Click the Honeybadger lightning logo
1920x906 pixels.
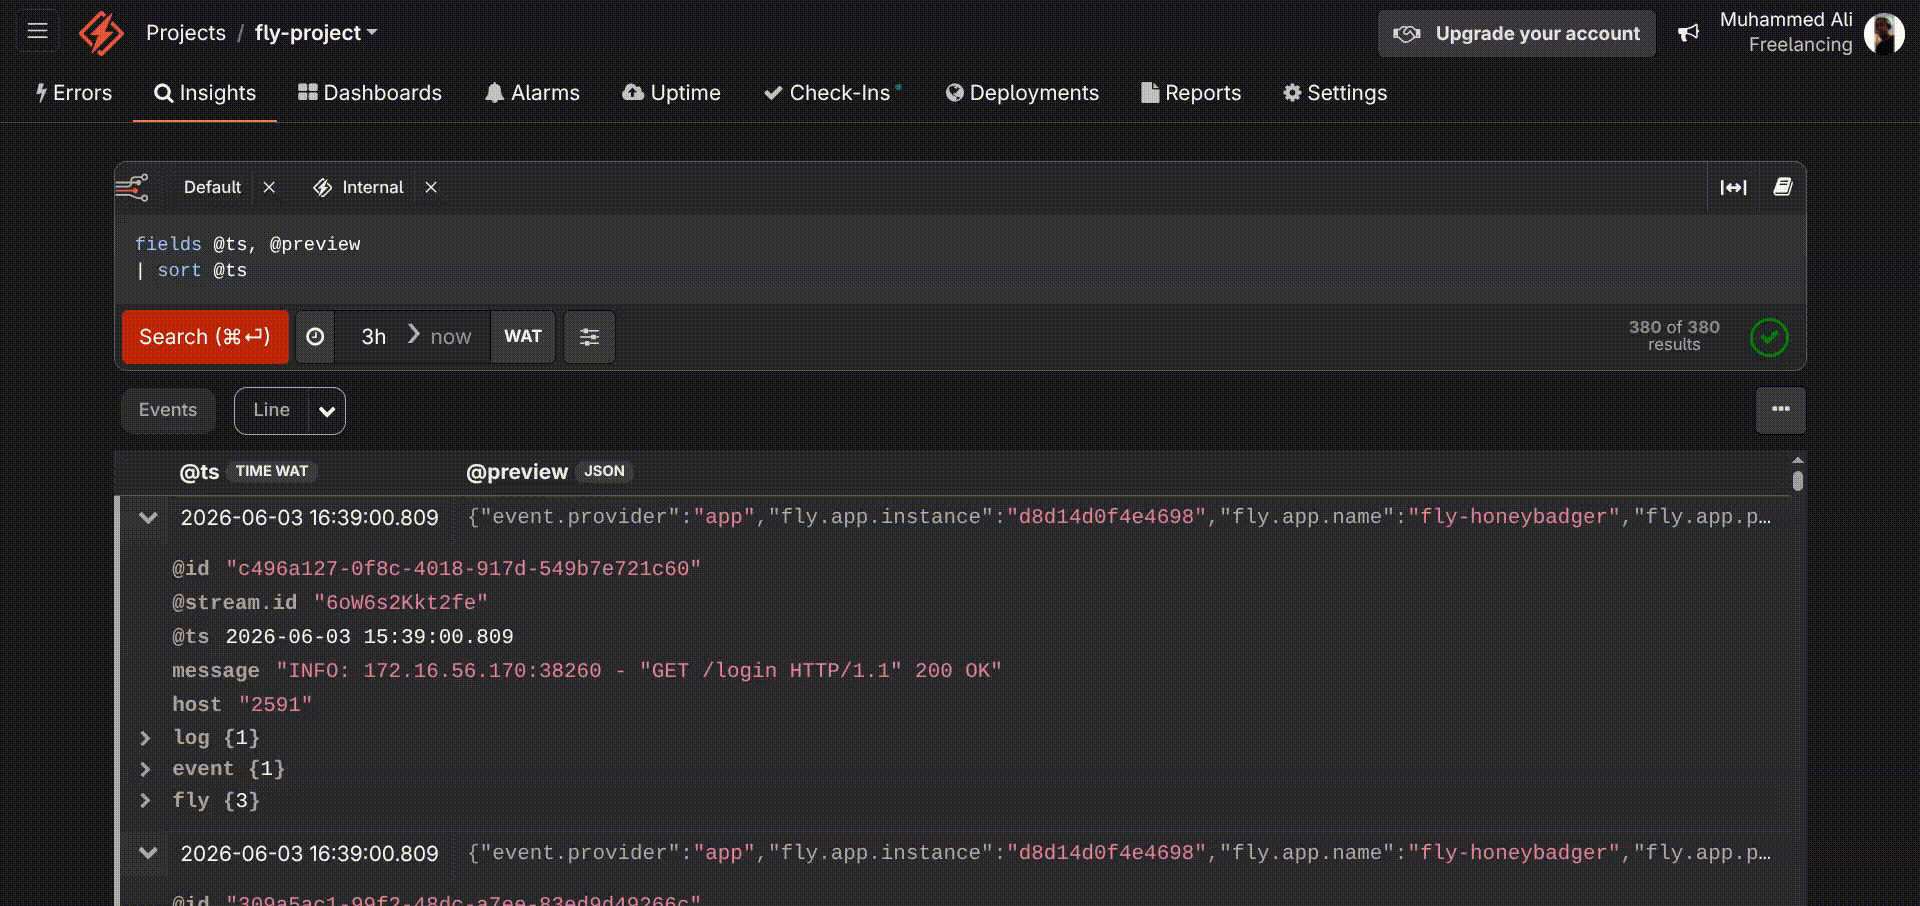[101, 33]
